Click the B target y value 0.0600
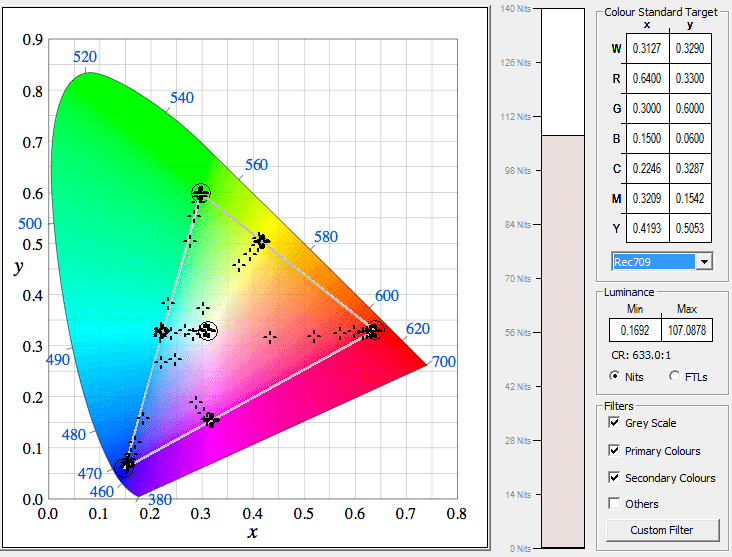 pos(690,138)
